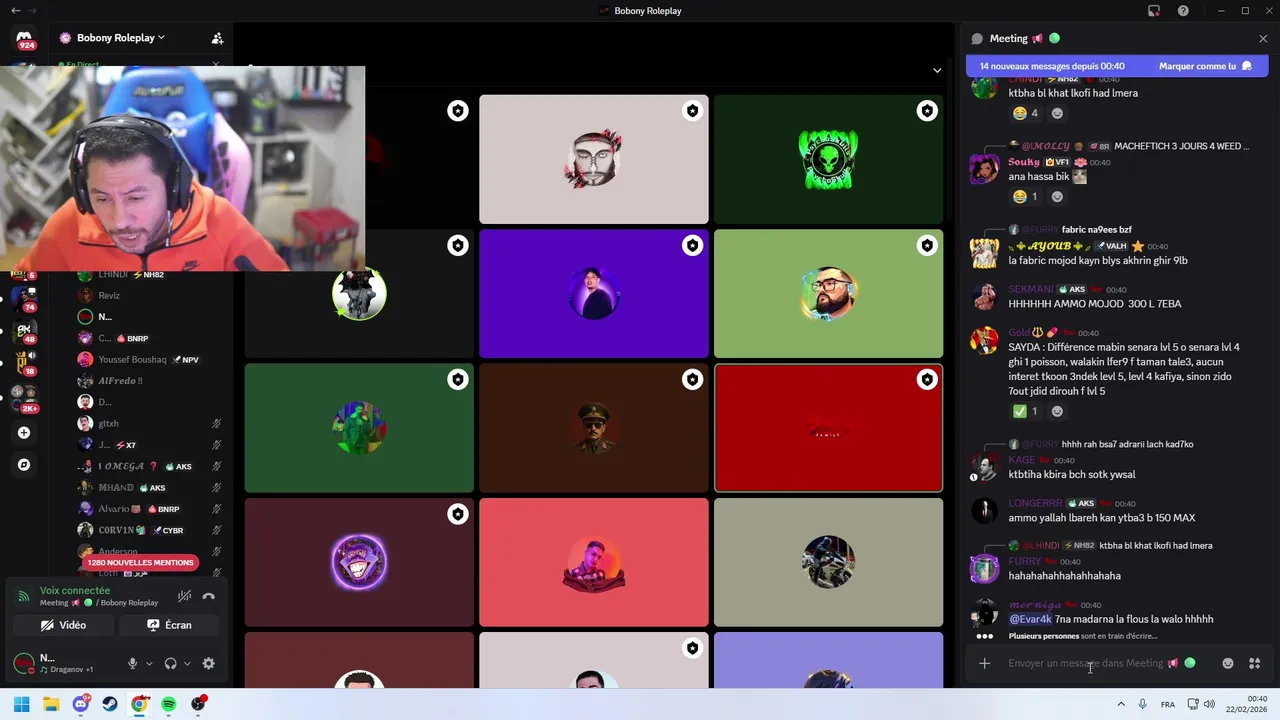1280x720 pixels.
Task: Open the apps launcher icon in message bar
Action: point(1254,663)
